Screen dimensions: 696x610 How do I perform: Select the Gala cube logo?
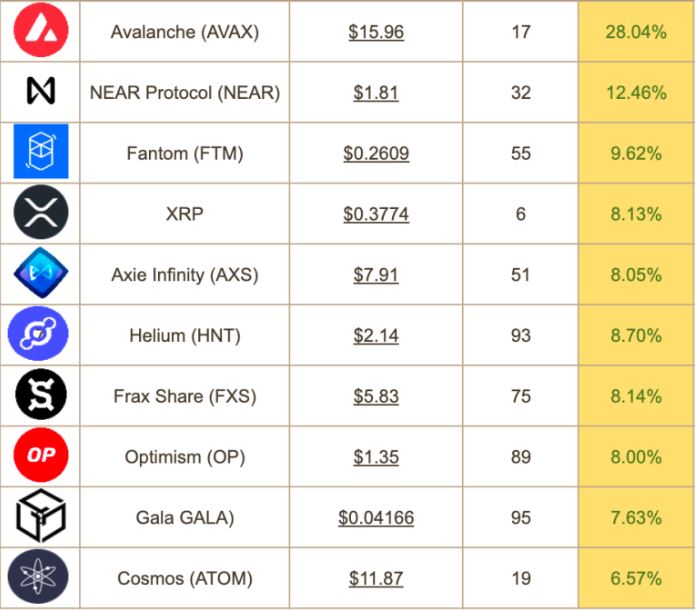[x=41, y=516]
